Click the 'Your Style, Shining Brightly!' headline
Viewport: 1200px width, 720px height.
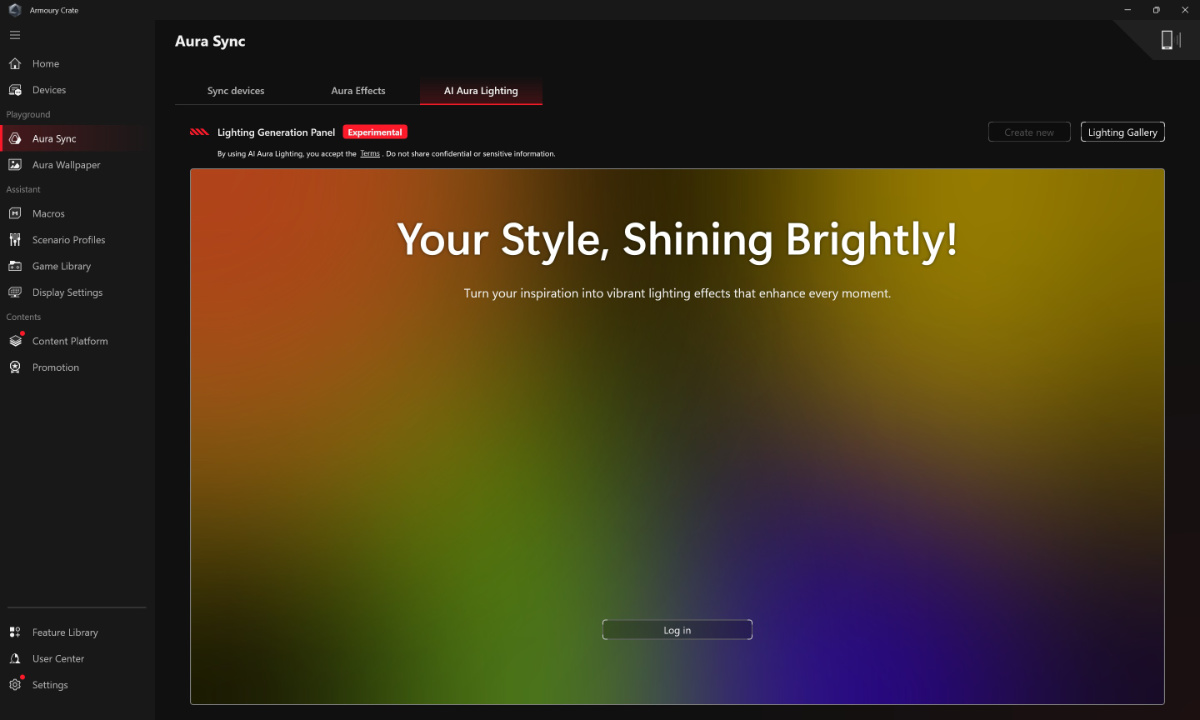point(677,240)
